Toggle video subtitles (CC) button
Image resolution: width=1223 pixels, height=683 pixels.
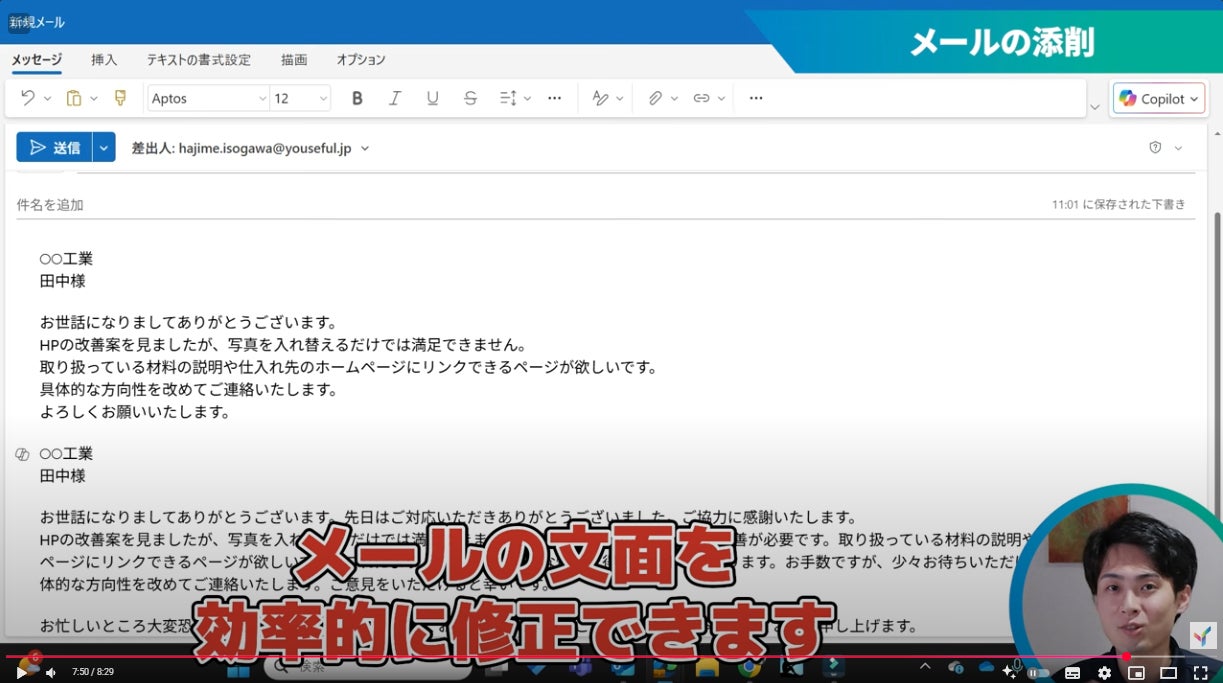tap(1072, 673)
